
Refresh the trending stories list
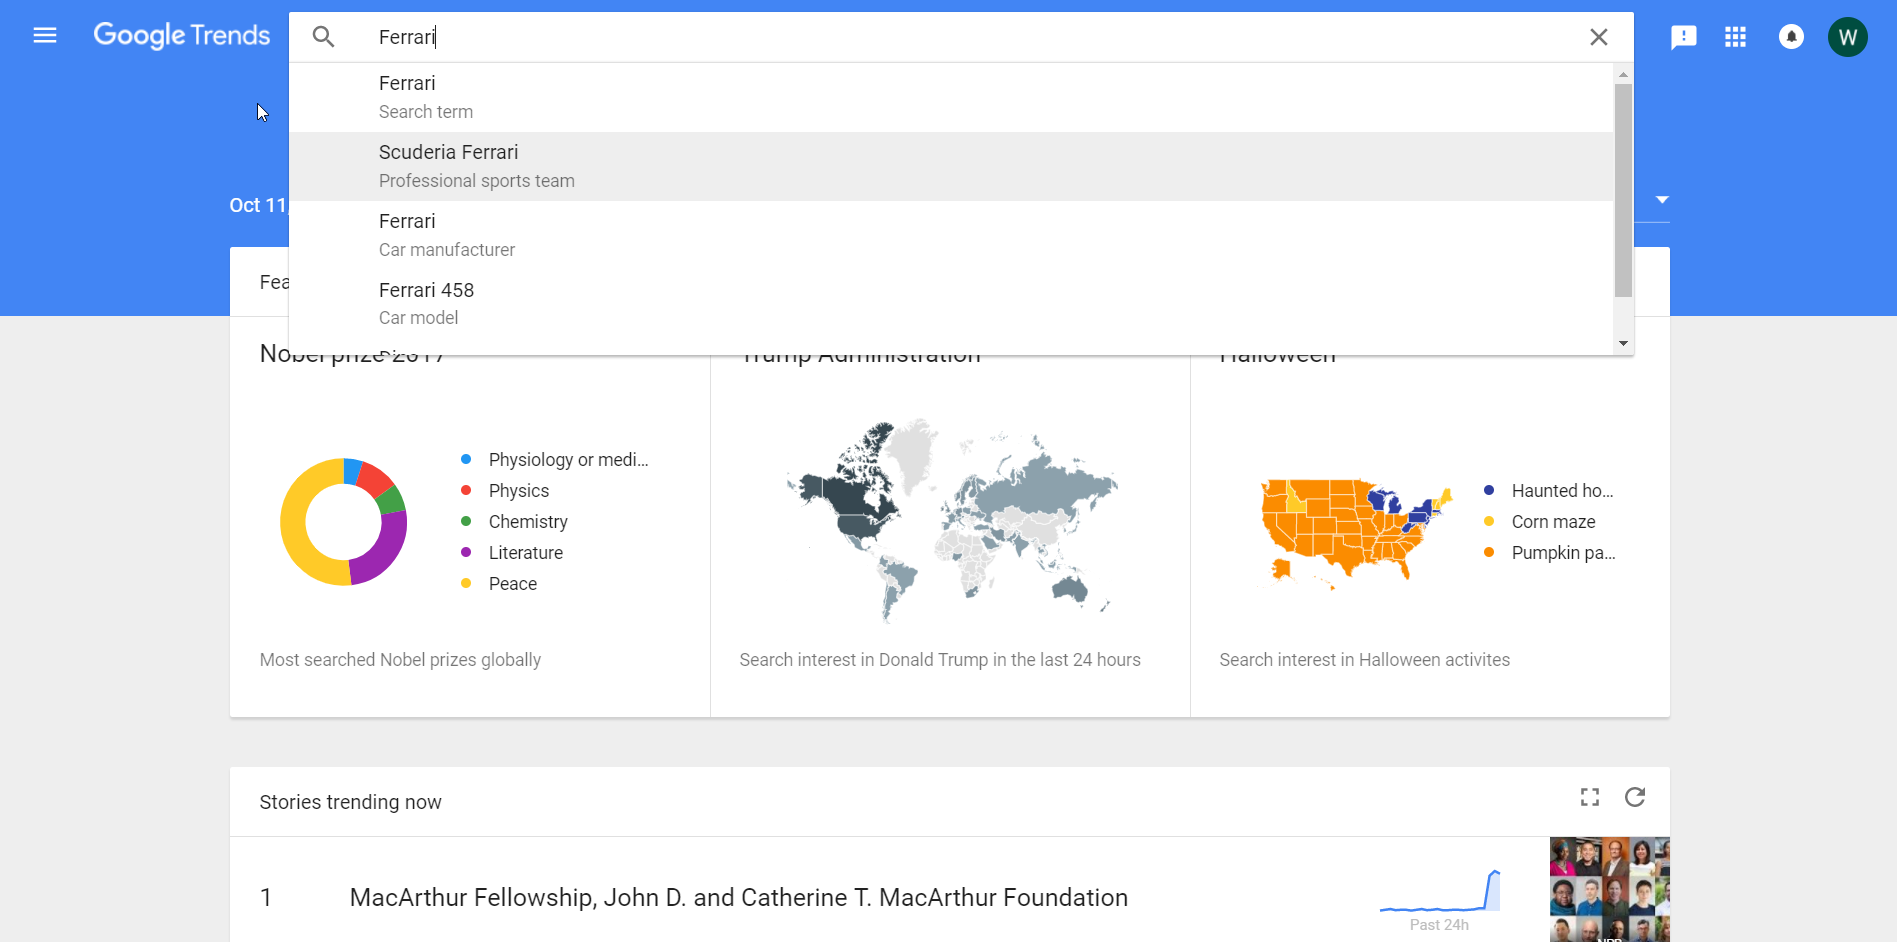click(1634, 797)
